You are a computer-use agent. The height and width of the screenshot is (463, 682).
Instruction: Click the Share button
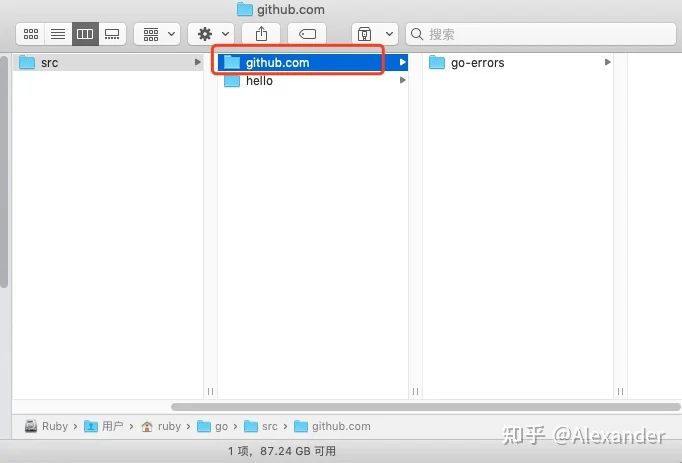click(261, 34)
